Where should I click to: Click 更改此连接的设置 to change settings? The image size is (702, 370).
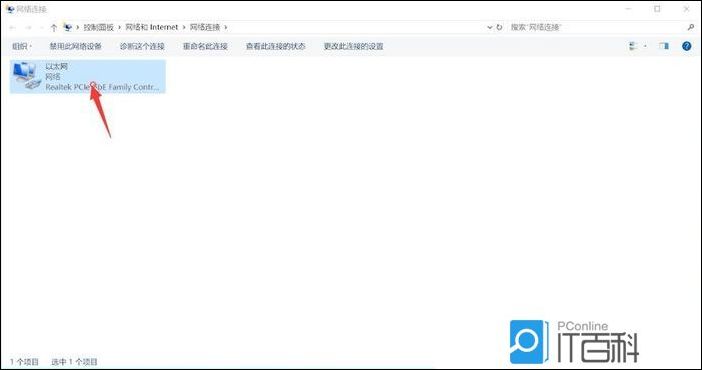click(x=353, y=46)
